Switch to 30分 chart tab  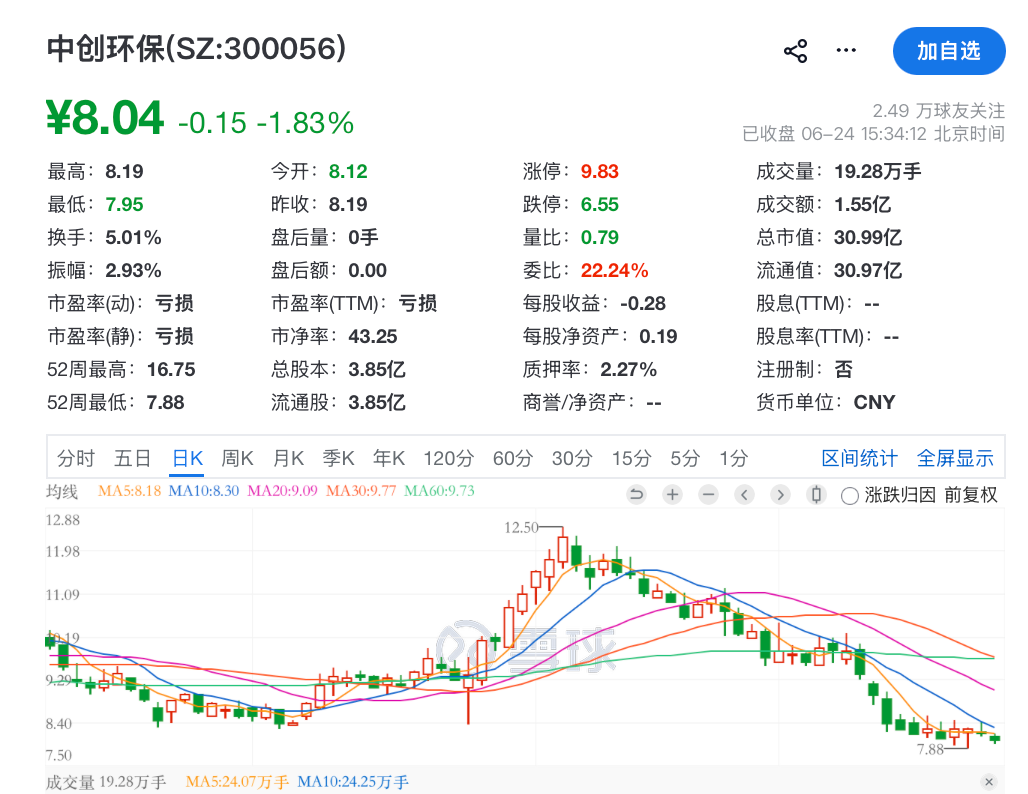[572, 458]
